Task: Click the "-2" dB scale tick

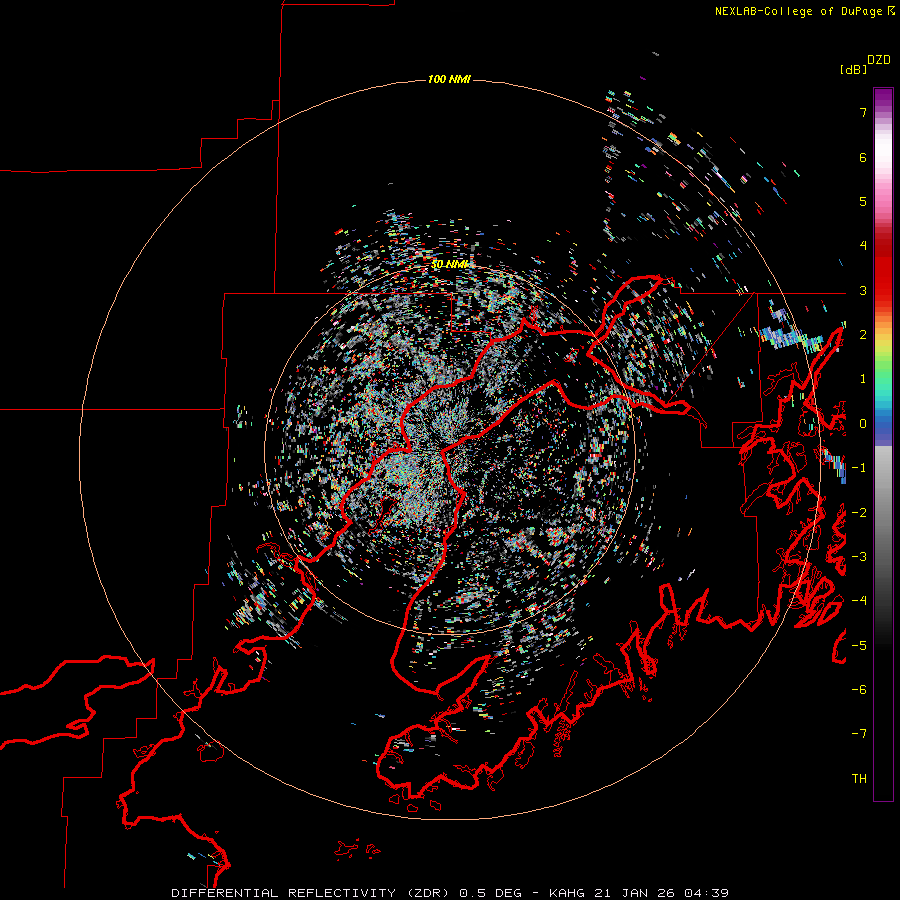Action: (859, 512)
